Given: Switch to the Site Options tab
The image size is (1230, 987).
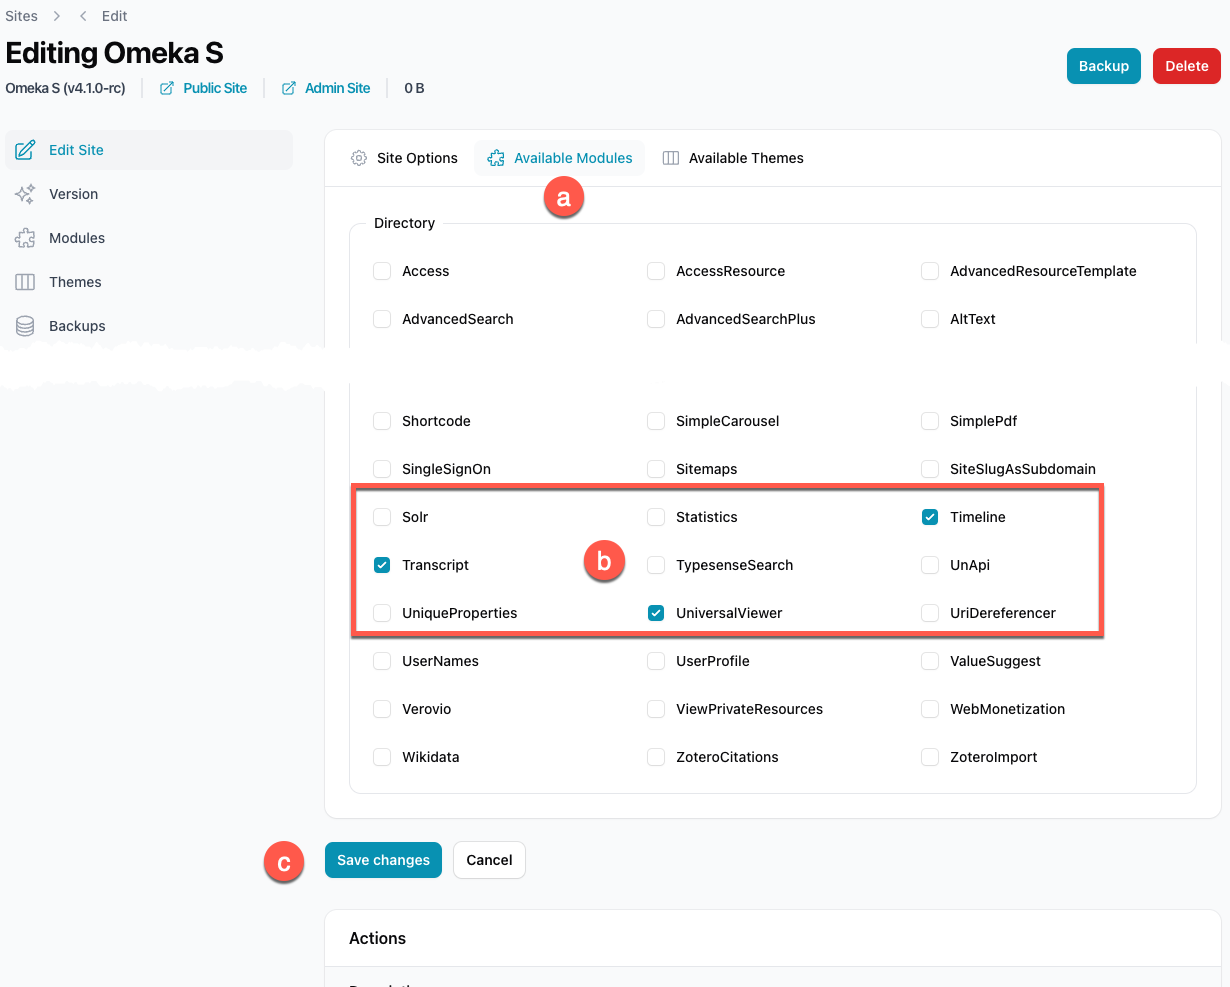Looking at the screenshot, I should point(404,158).
